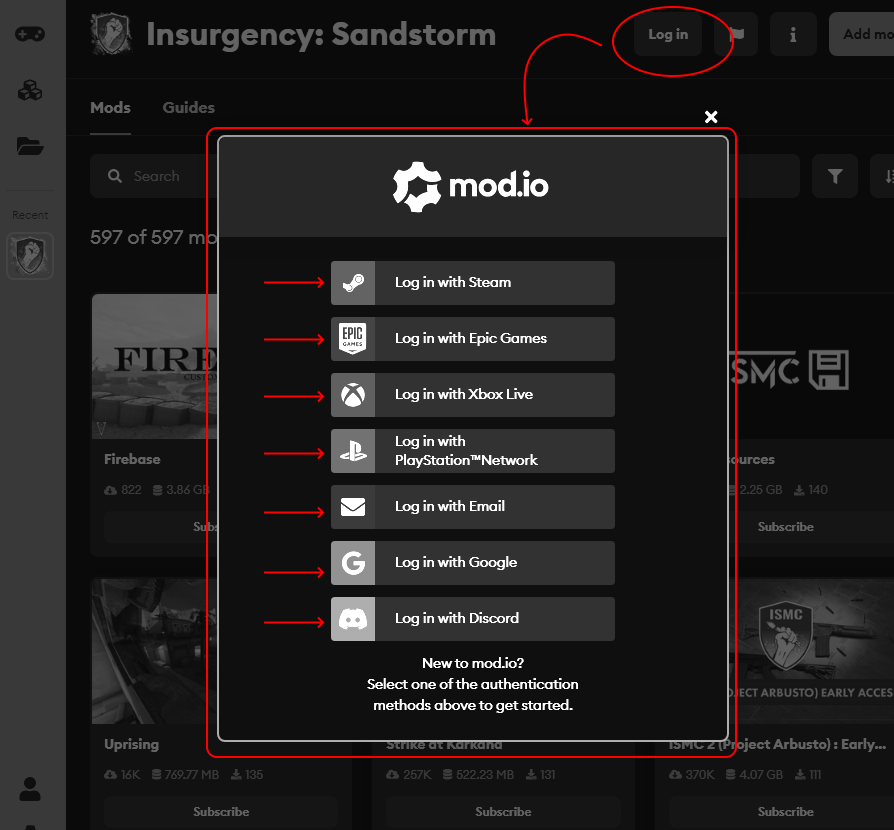Open the Firebase mod thumbnail
Screen dimensions: 894x830
[x=155, y=367]
